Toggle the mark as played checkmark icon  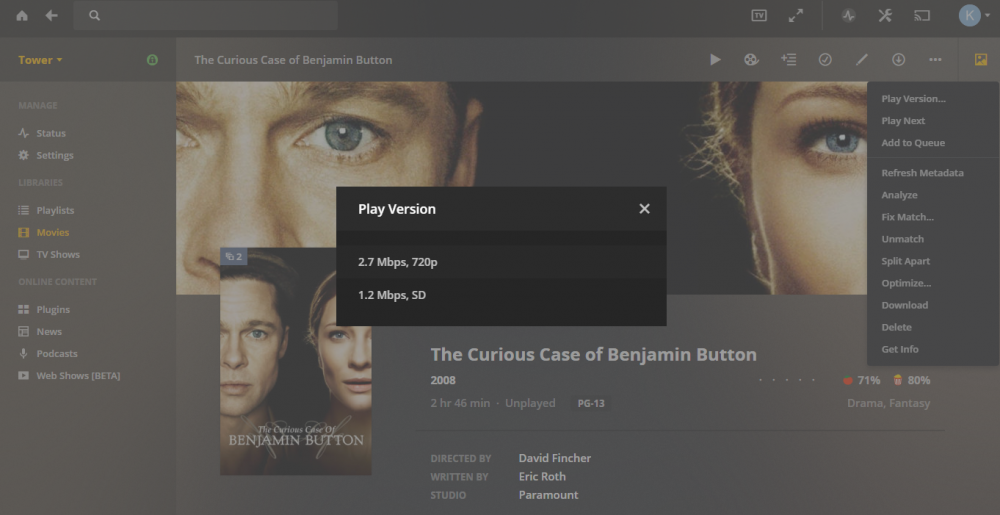coord(825,59)
